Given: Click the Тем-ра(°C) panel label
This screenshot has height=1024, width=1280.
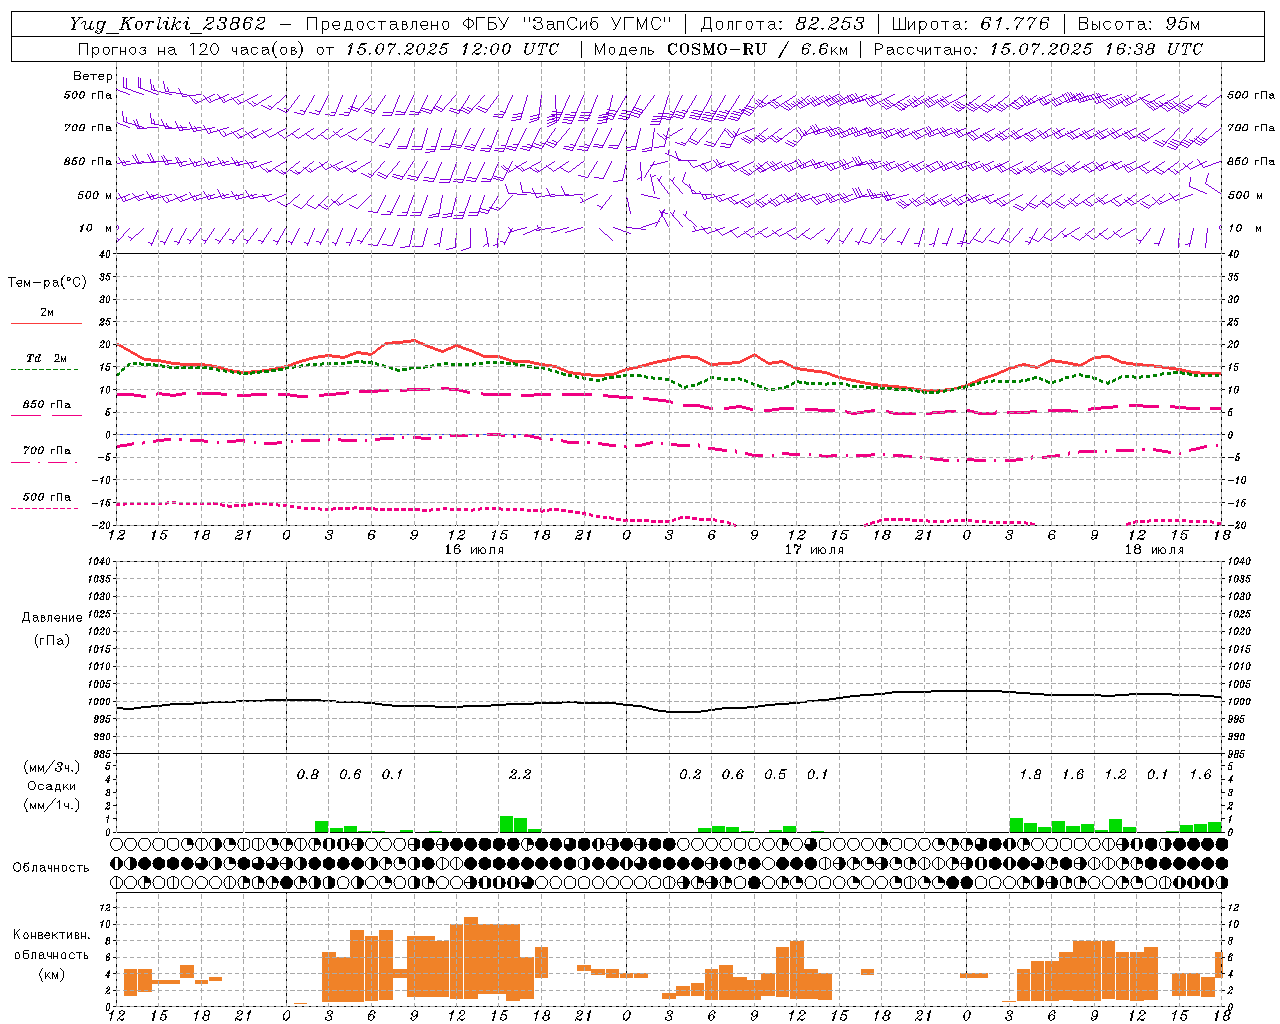Looking at the screenshot, I should point(47,283).
